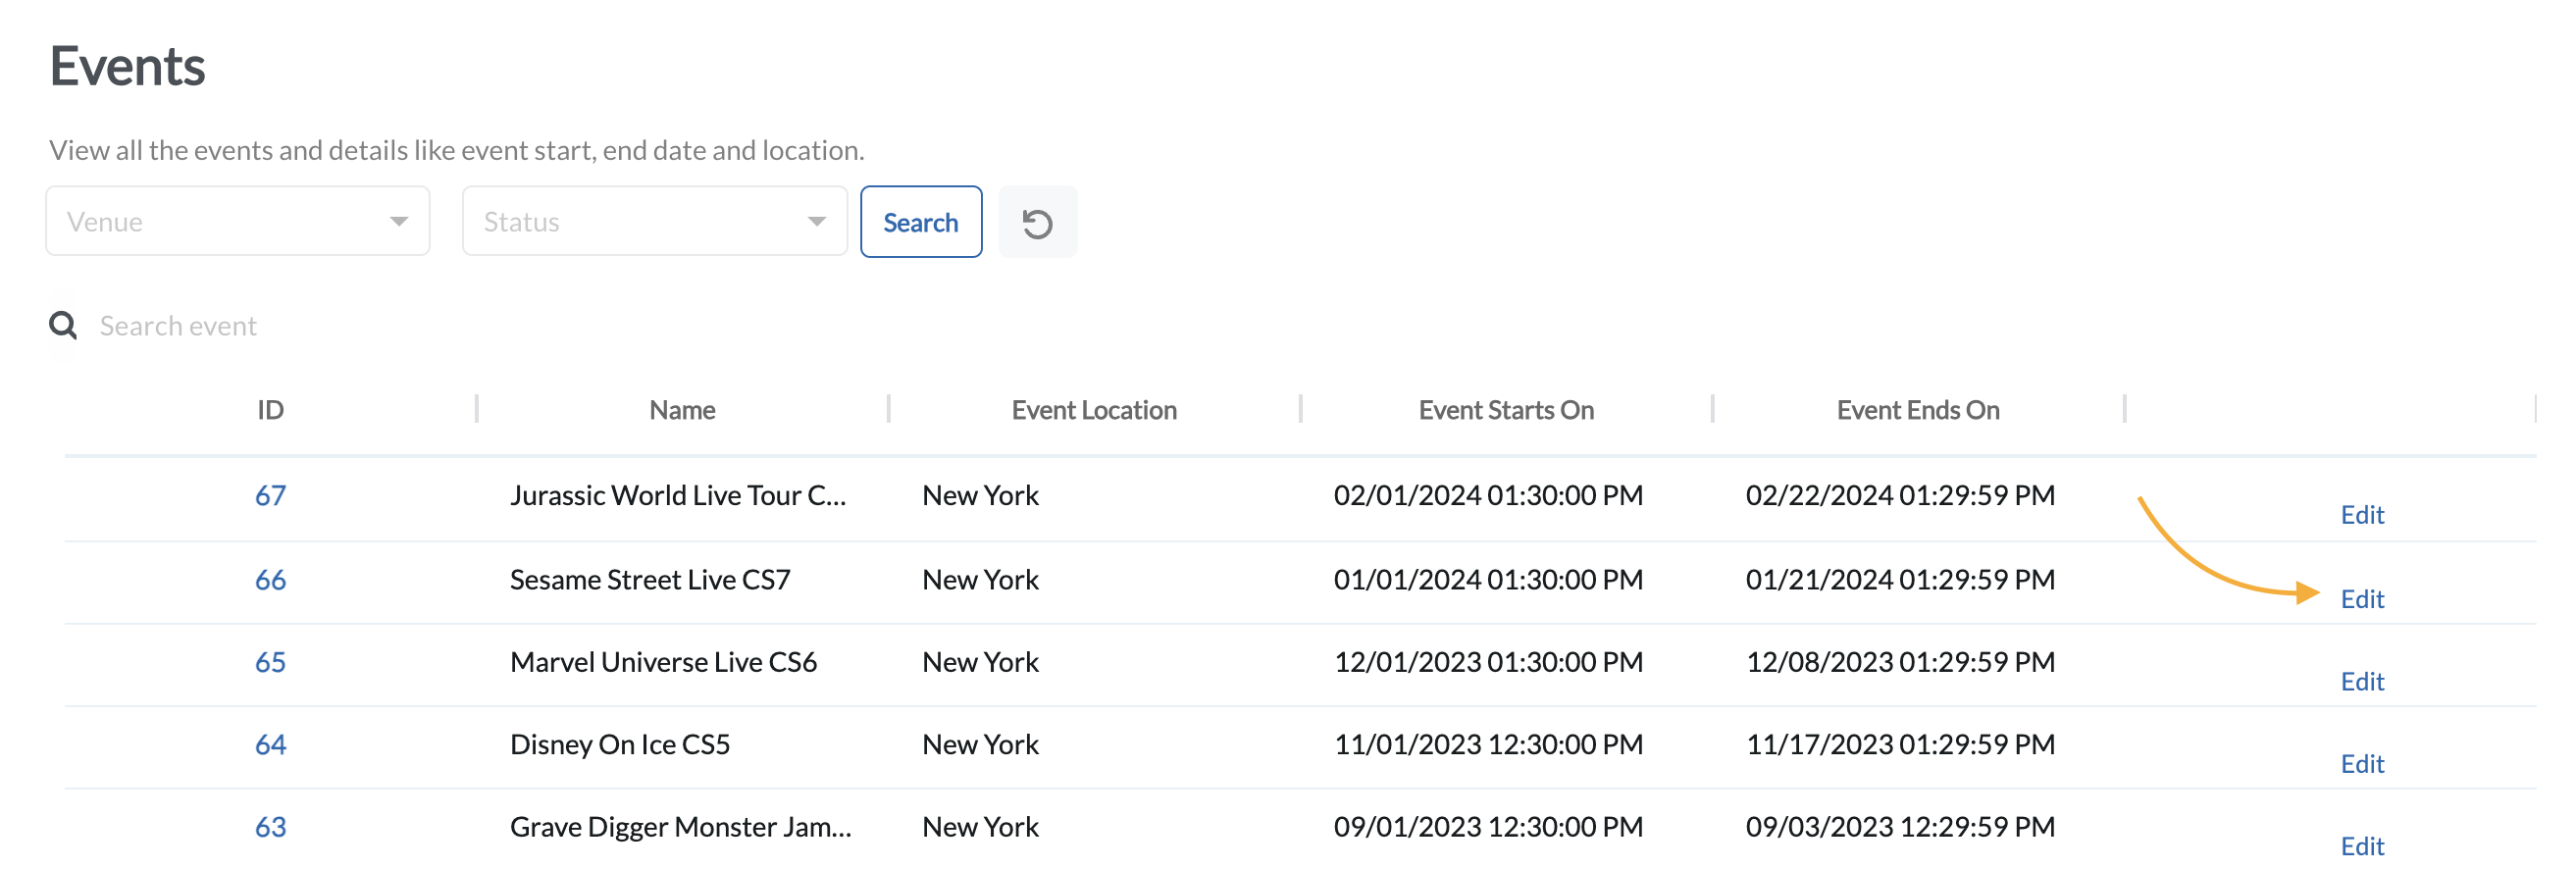Edit the Grave Digger Monster Jam event
This screenshot has width=2576, height=869.
pos(2362,847)
